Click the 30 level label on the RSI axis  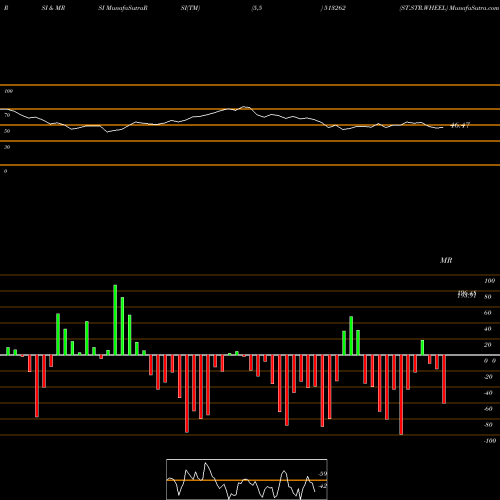click(x=7, y=147)
